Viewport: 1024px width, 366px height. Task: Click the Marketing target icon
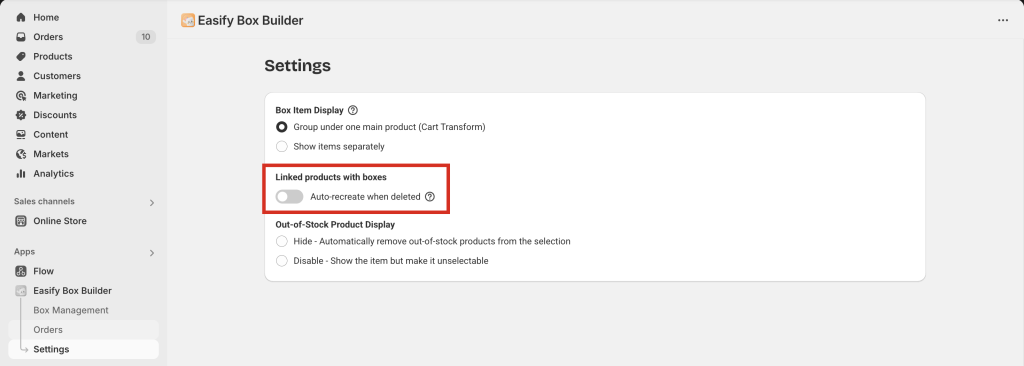pyautogui.click(x=21, y=95)
